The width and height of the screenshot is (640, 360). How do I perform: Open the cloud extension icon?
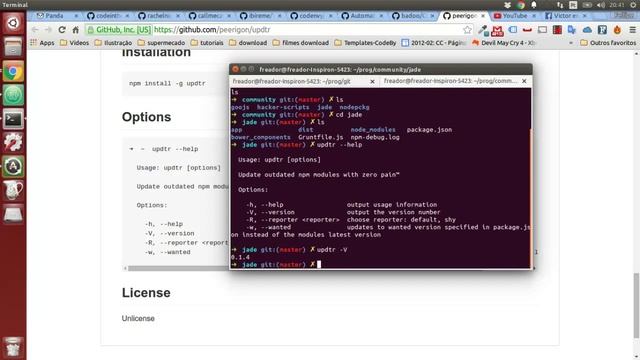[587, 30]
